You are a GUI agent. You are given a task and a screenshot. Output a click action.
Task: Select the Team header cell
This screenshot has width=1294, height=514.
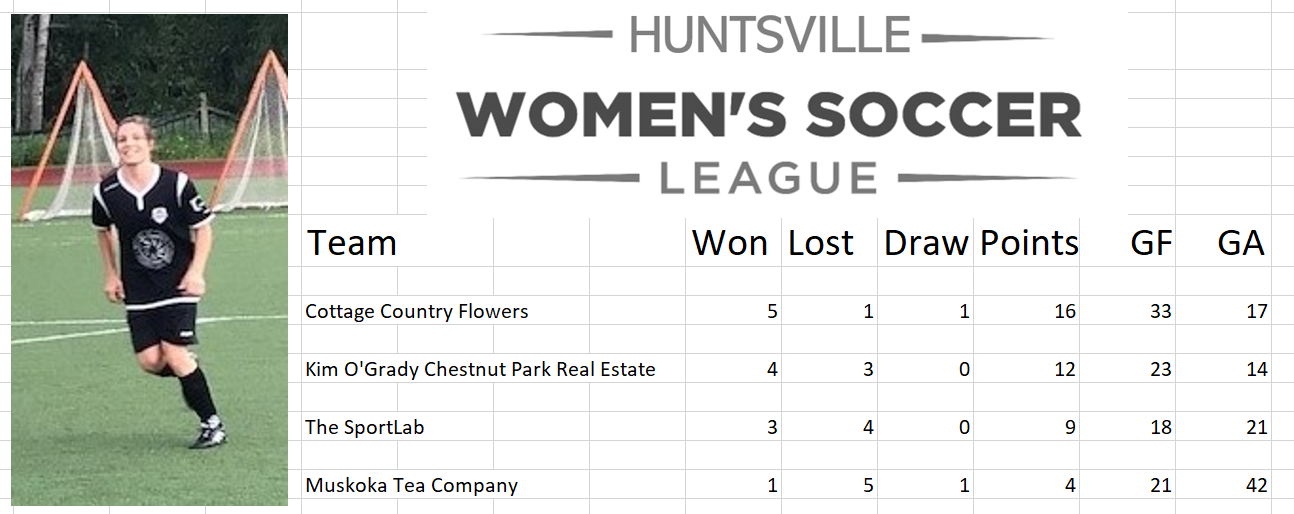[x=351, y=243]
